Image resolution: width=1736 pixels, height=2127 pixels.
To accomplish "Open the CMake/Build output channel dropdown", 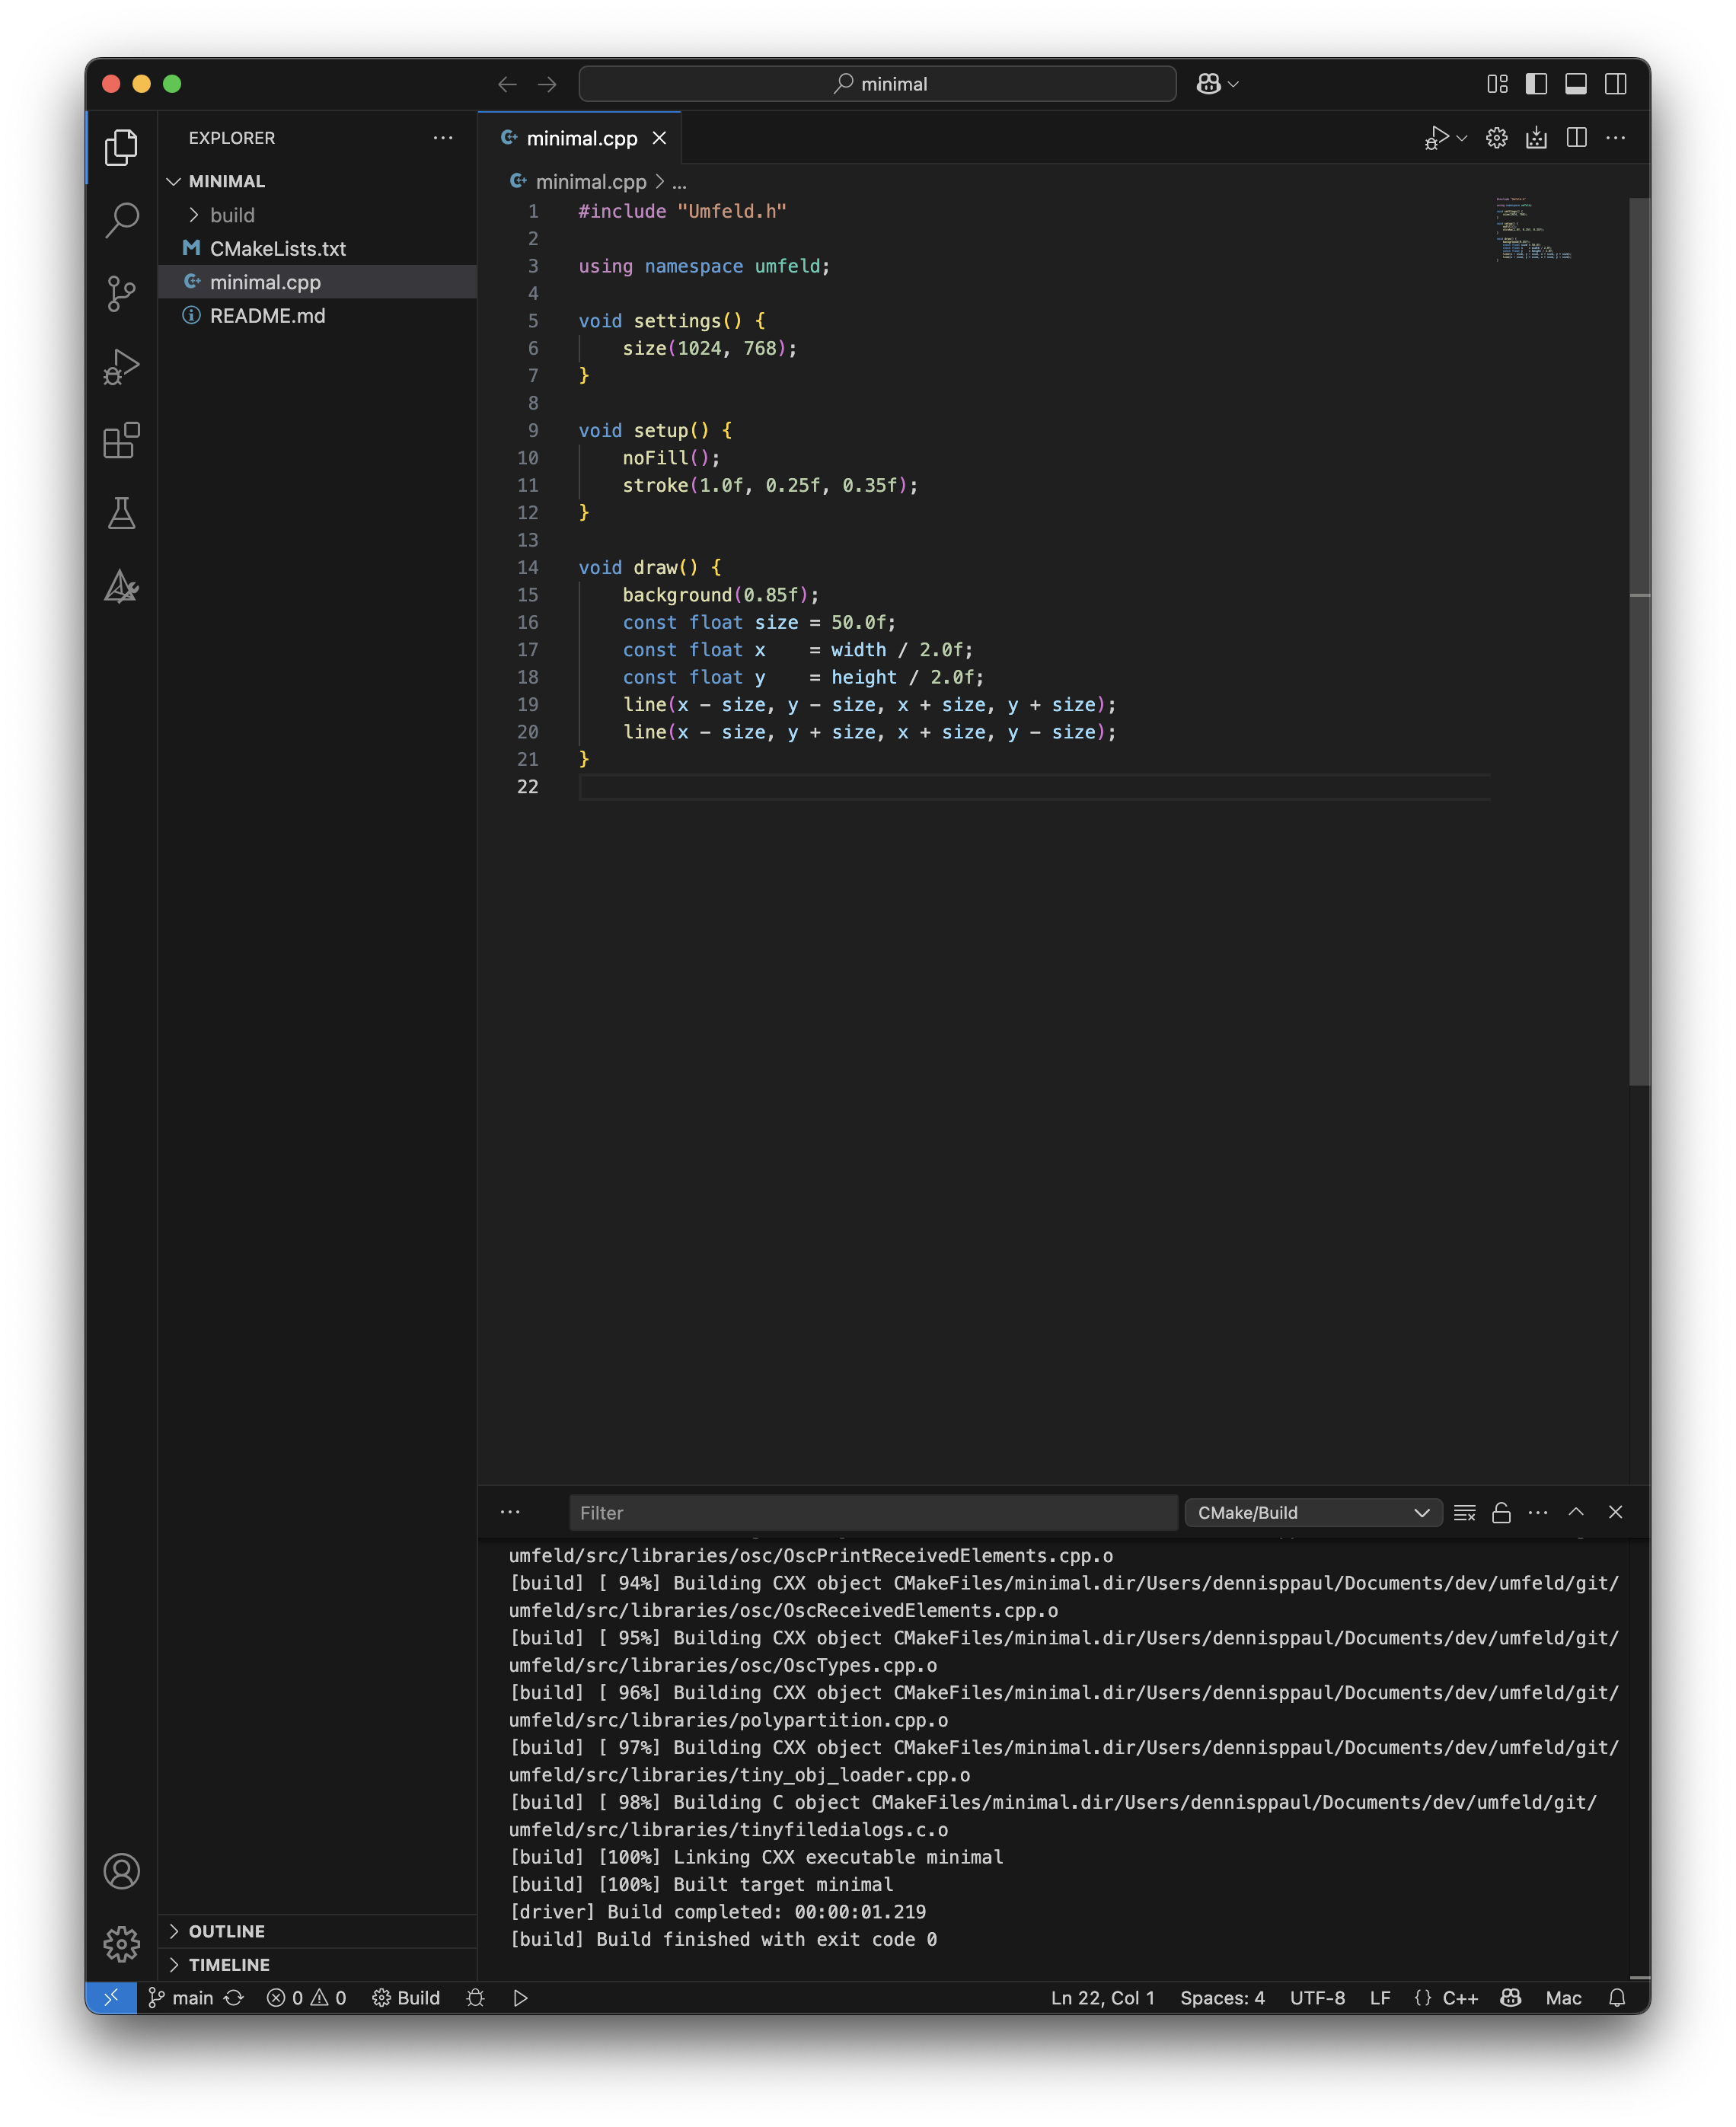I will coord(1312,1513).
